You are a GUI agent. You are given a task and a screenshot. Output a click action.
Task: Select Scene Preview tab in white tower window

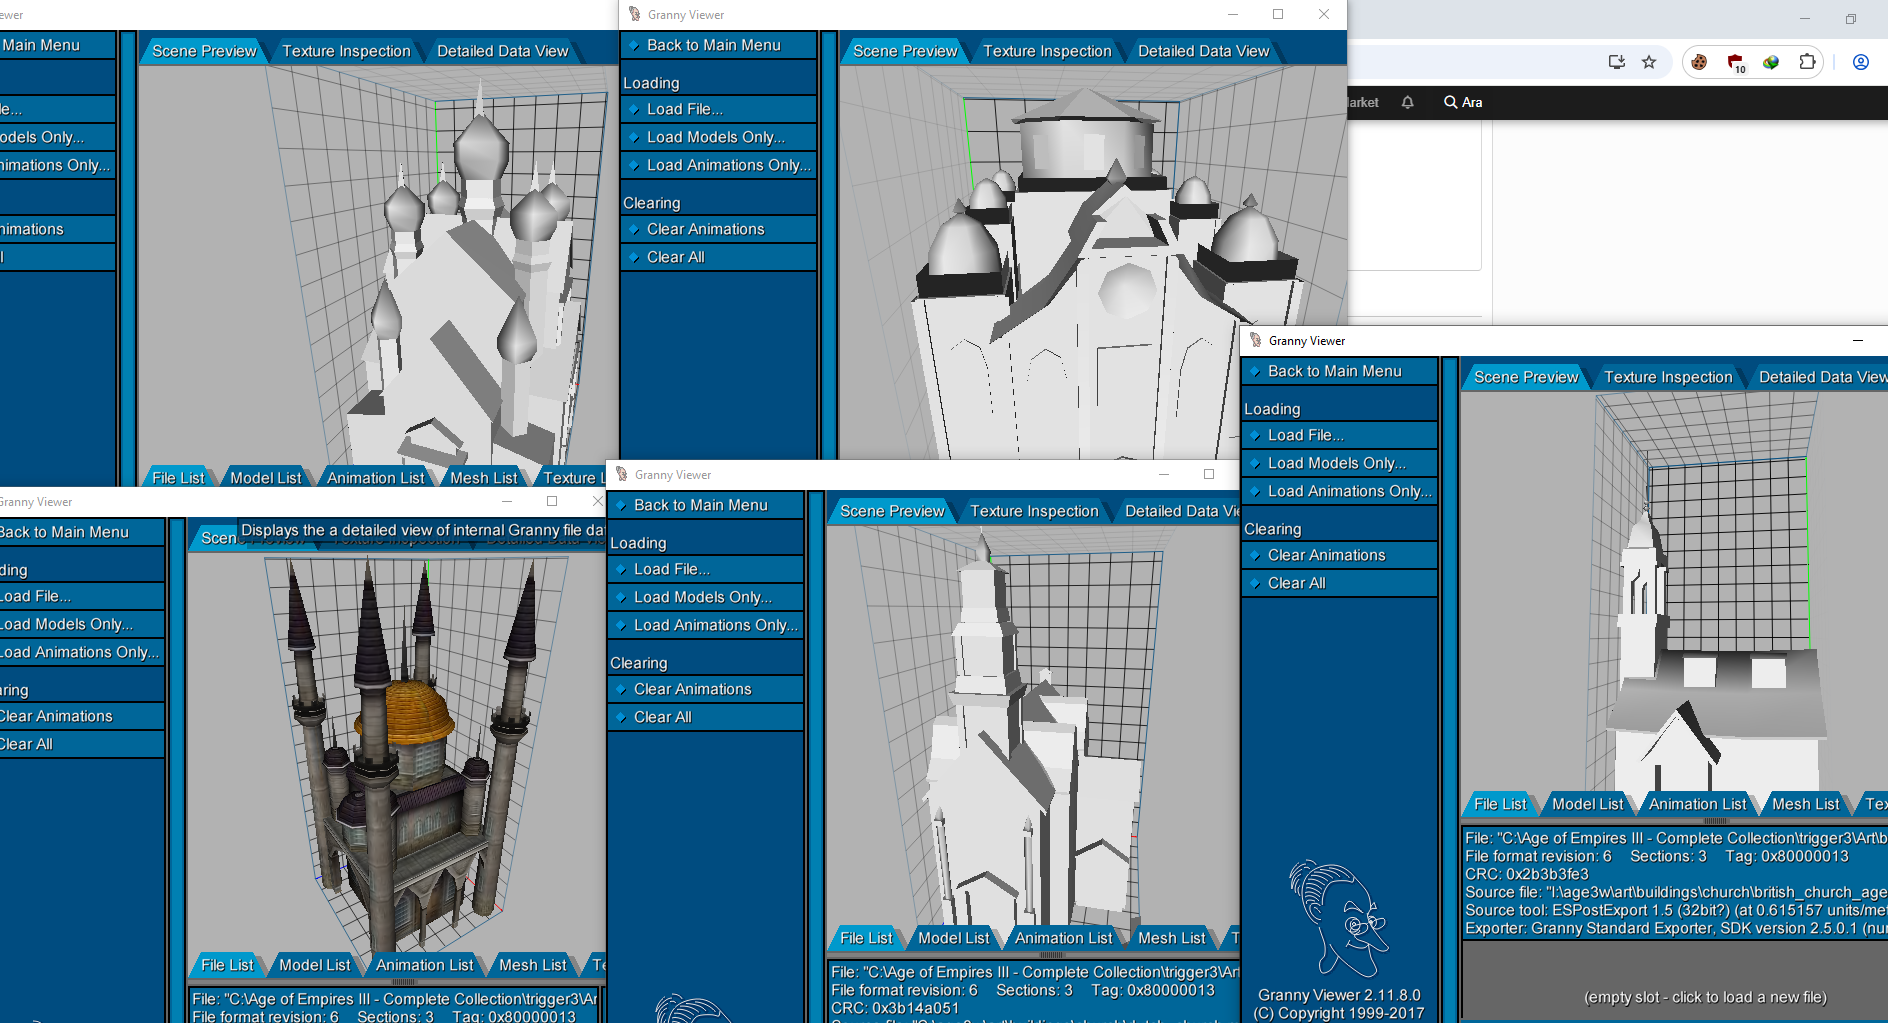tap(892, 511)
